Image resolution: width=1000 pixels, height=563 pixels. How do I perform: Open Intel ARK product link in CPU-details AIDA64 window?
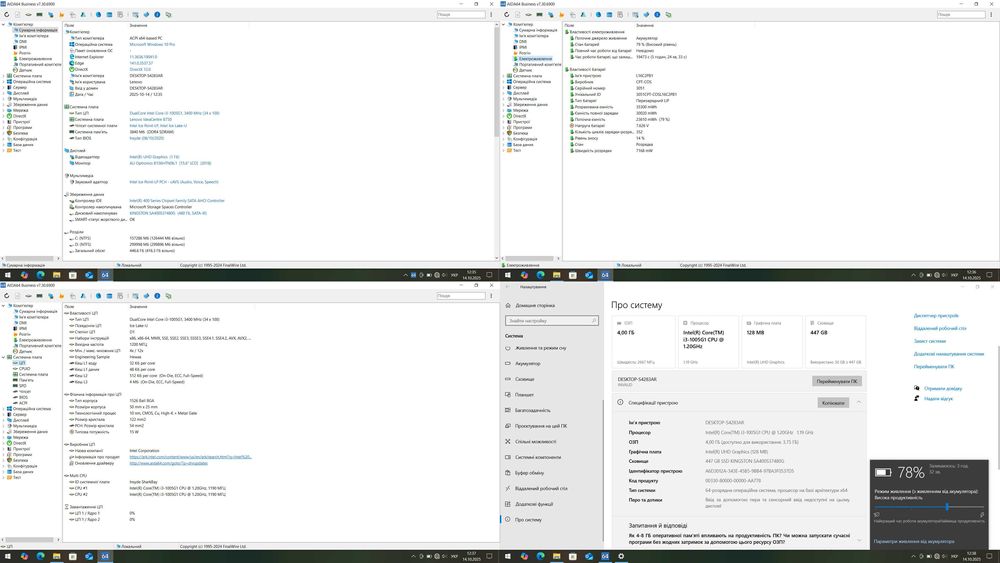(x=191, y=457)
